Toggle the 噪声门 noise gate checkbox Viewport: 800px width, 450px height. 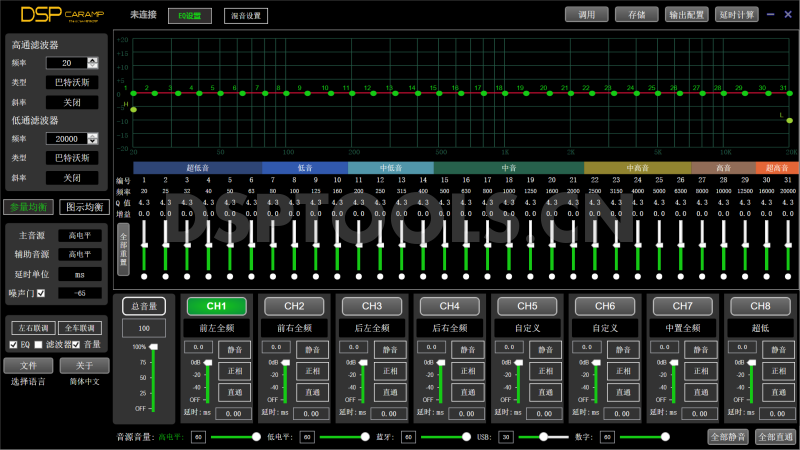point(42,293)
